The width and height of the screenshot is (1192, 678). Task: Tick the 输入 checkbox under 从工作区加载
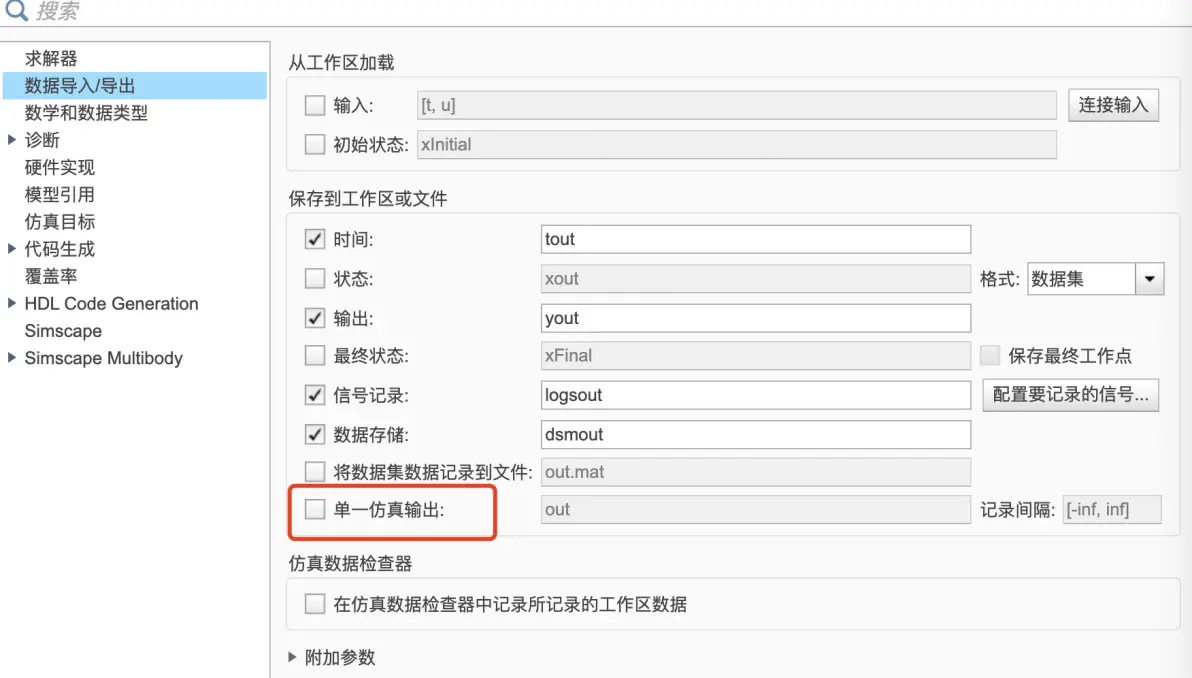pos(315,105)
